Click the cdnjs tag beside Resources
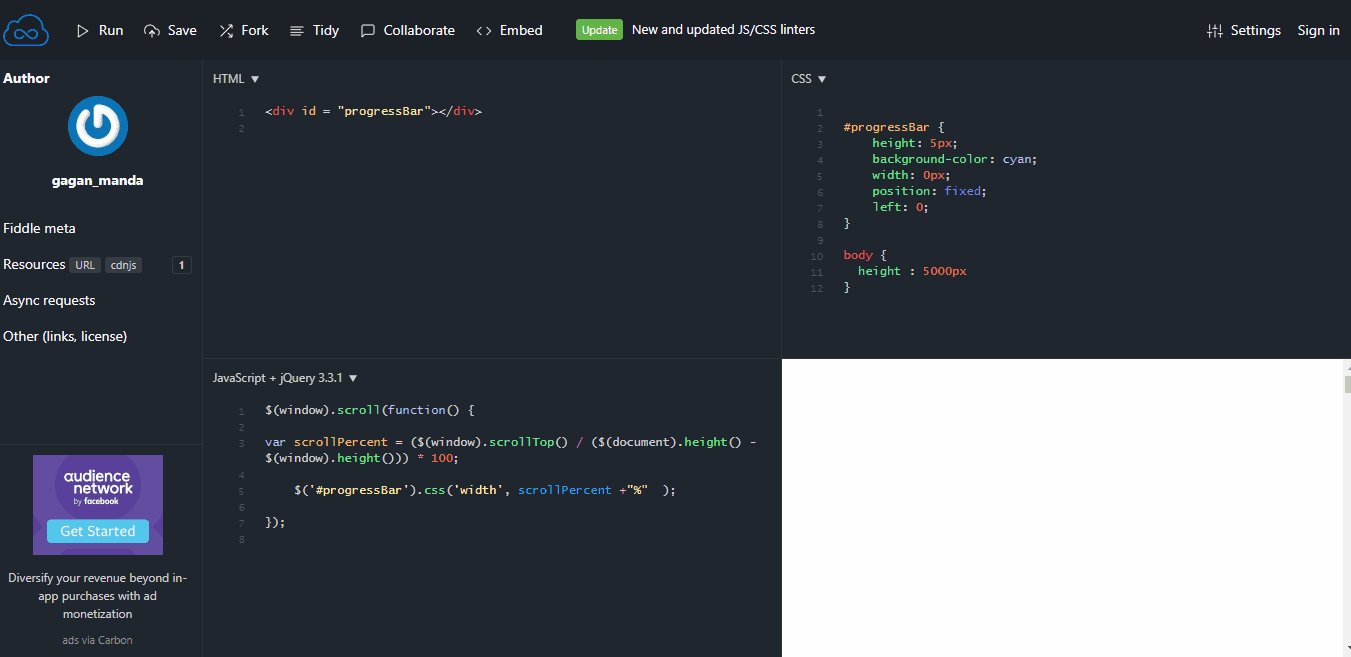 (124, 265)
